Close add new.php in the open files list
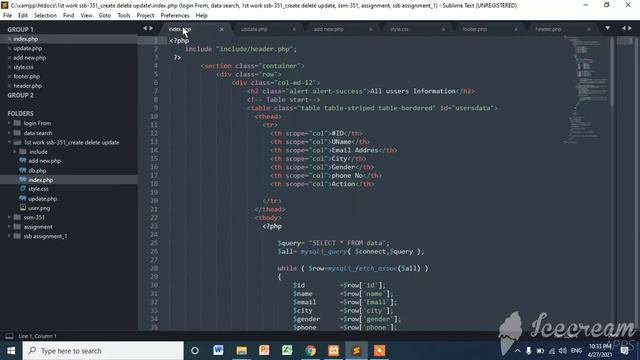The width and height of the screenshot is (640, 360). pyautogui.click(x=9, y=58)
